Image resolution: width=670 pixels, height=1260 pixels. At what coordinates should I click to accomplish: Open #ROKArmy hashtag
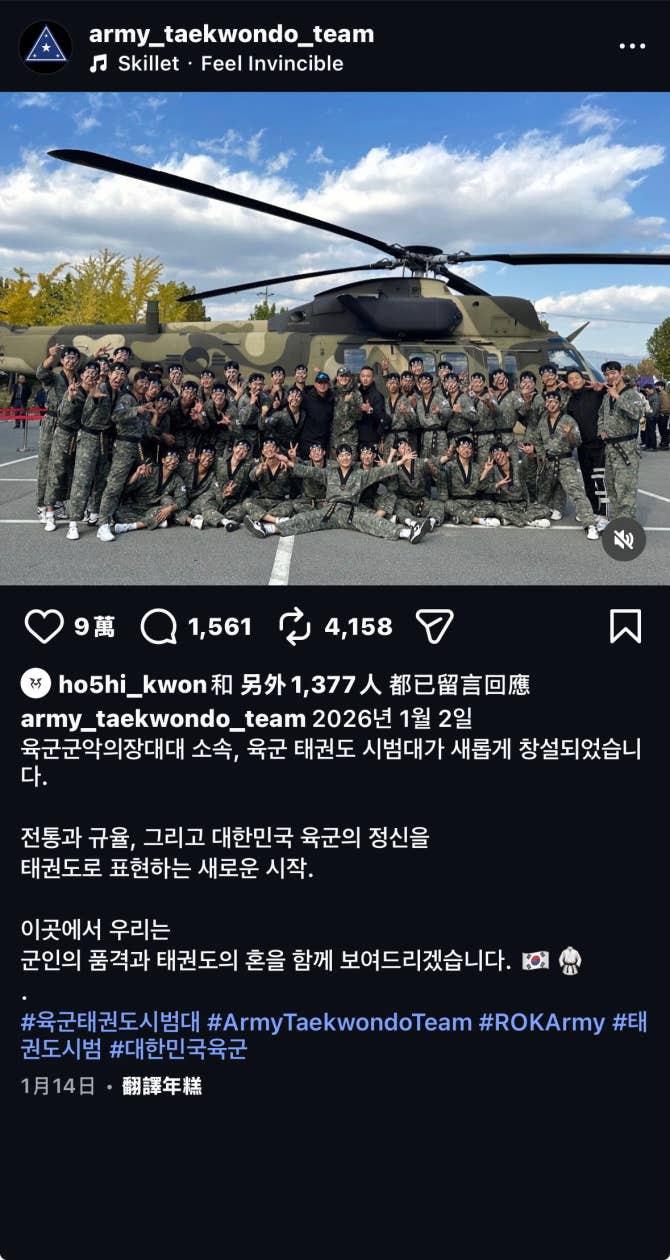click(542, 1022)
